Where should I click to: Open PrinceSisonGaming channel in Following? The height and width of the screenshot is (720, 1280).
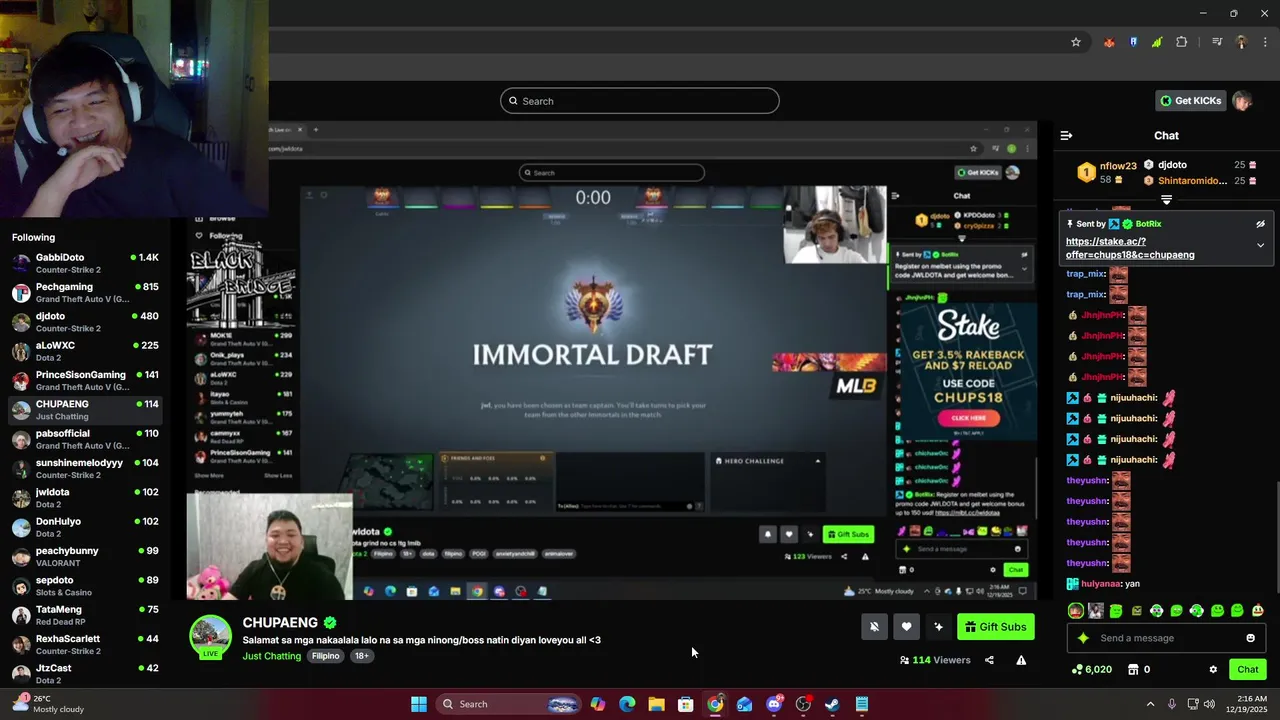[x=86, y=380]
